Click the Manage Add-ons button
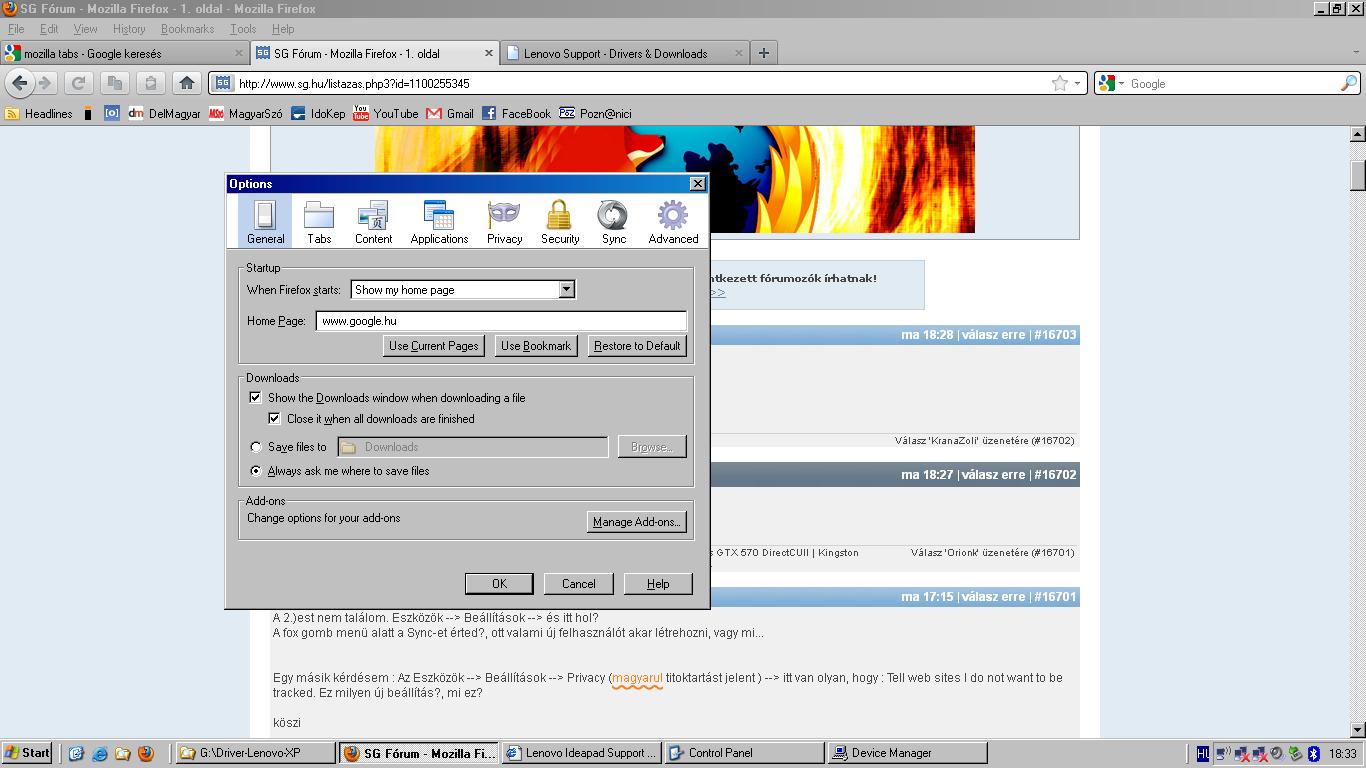Image resolution: width=1366 pixels, height=768 pixels. click(x=636, y=522)
